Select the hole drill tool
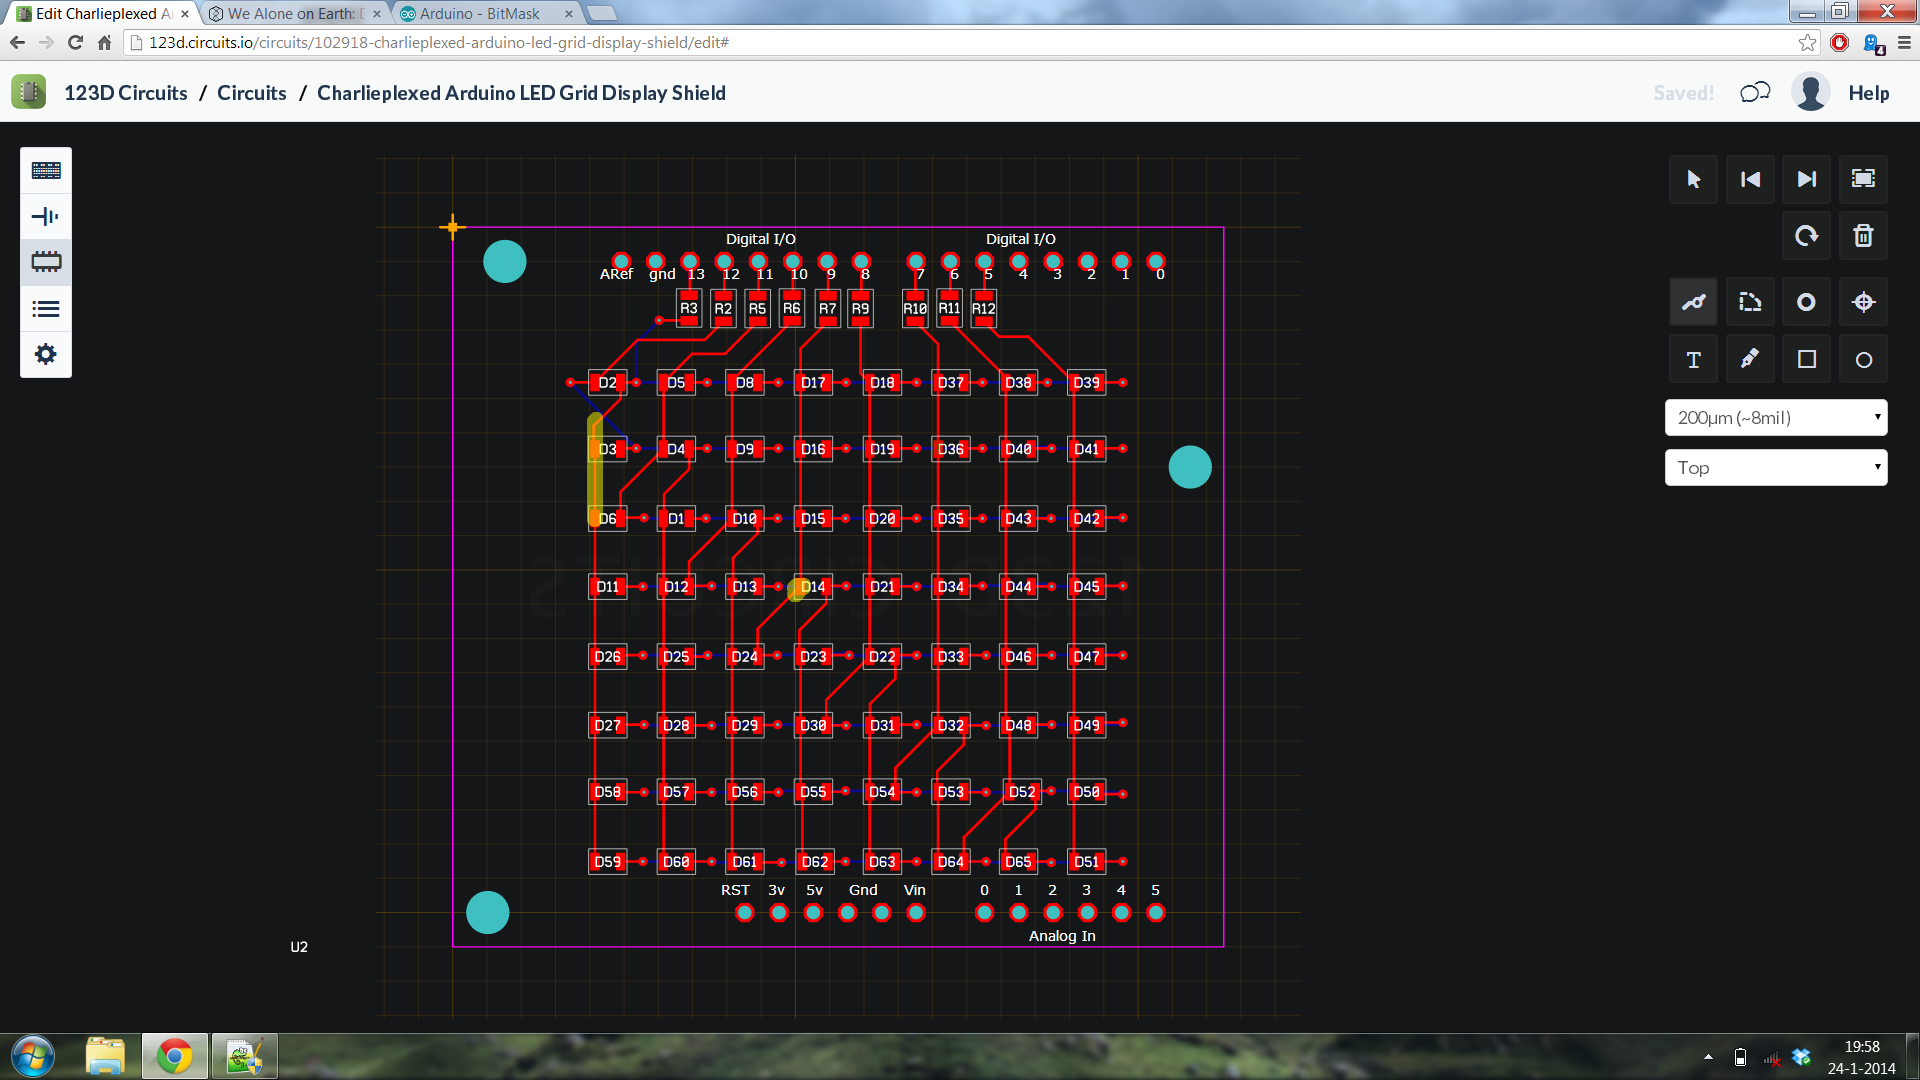The height and width of the screenshot is (1080, 1920). (x=1863, y=301)
